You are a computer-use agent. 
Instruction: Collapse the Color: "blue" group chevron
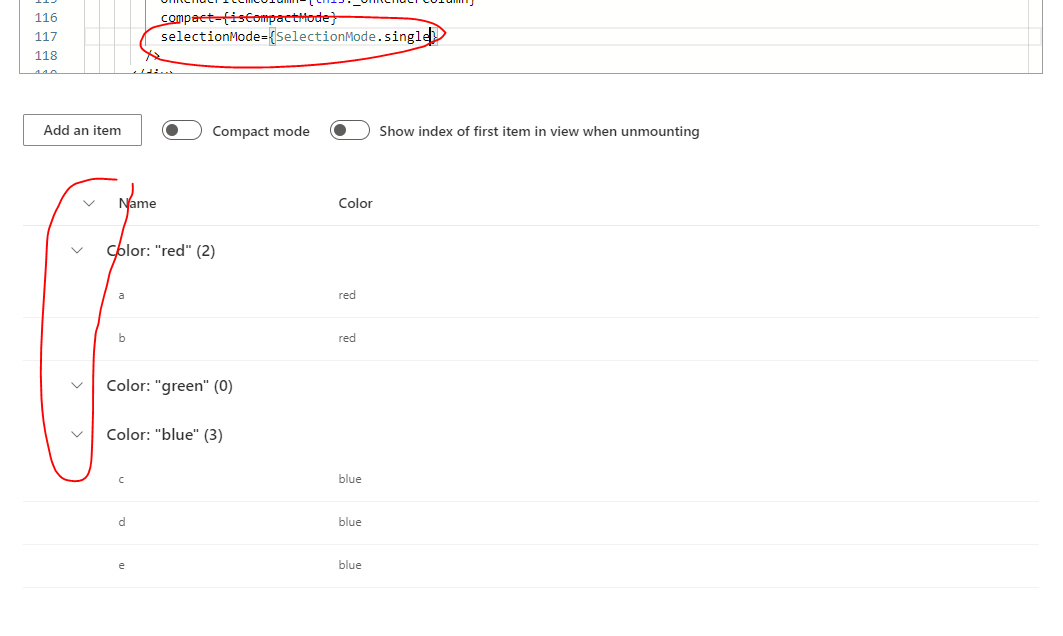77,433
